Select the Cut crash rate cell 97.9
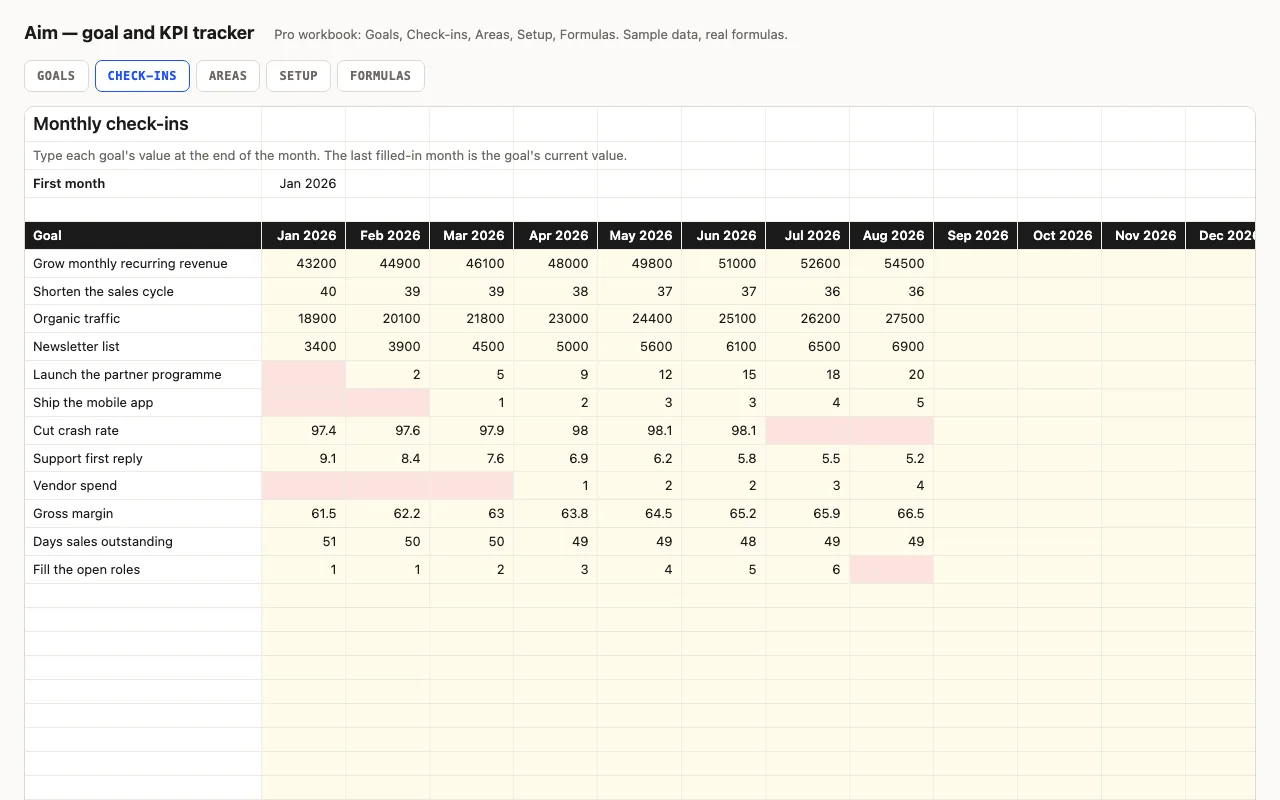The height and width of the screenshot is (800, 1280). coord(472,431)
